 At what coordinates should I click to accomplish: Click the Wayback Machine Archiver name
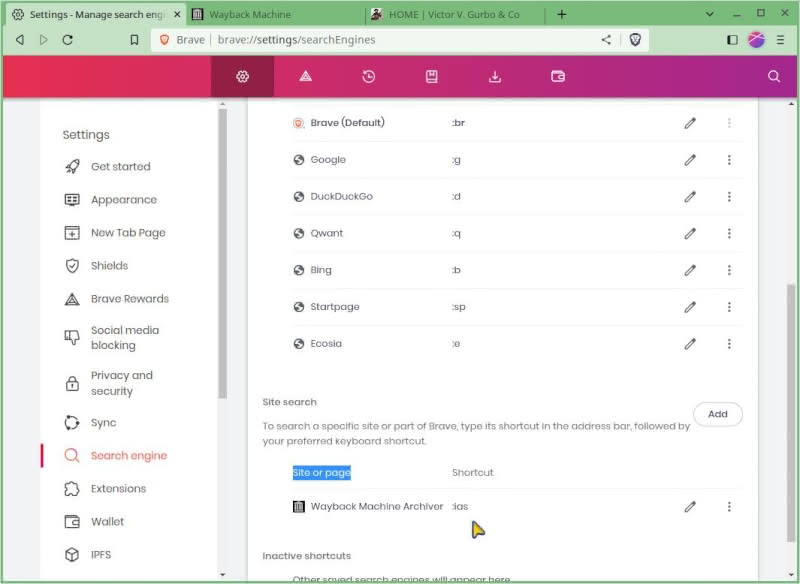[x=377, y=506]
